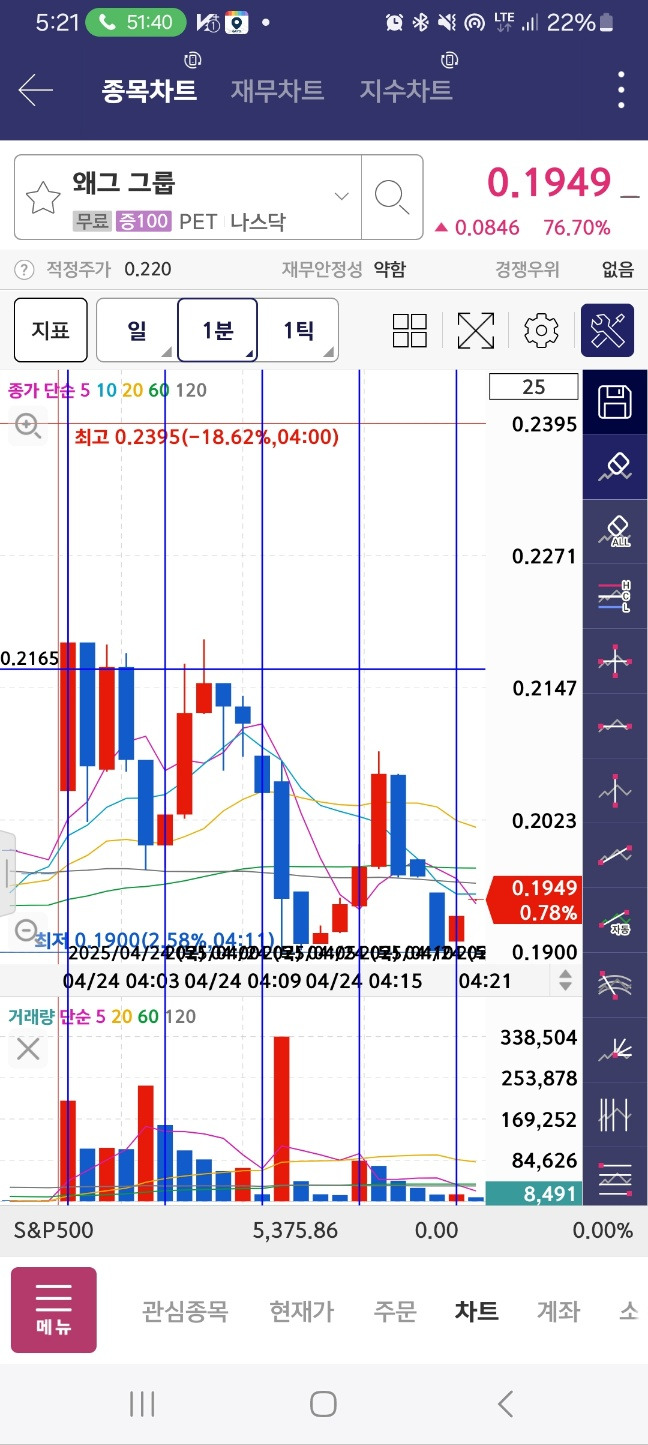The width and height of the screenshot is (648, 1445).
Task: Switch to the 재무차트 tab
Action: pyautogui.click(x=277, y=91)
